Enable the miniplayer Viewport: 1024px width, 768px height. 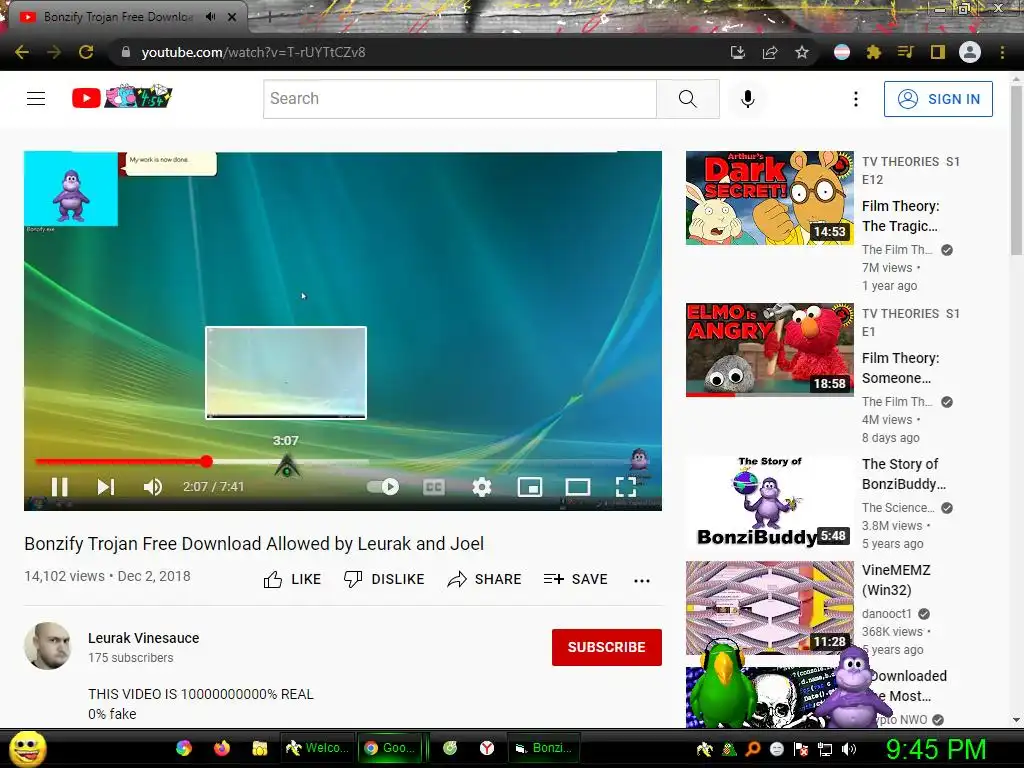click(x=530, y=487)
